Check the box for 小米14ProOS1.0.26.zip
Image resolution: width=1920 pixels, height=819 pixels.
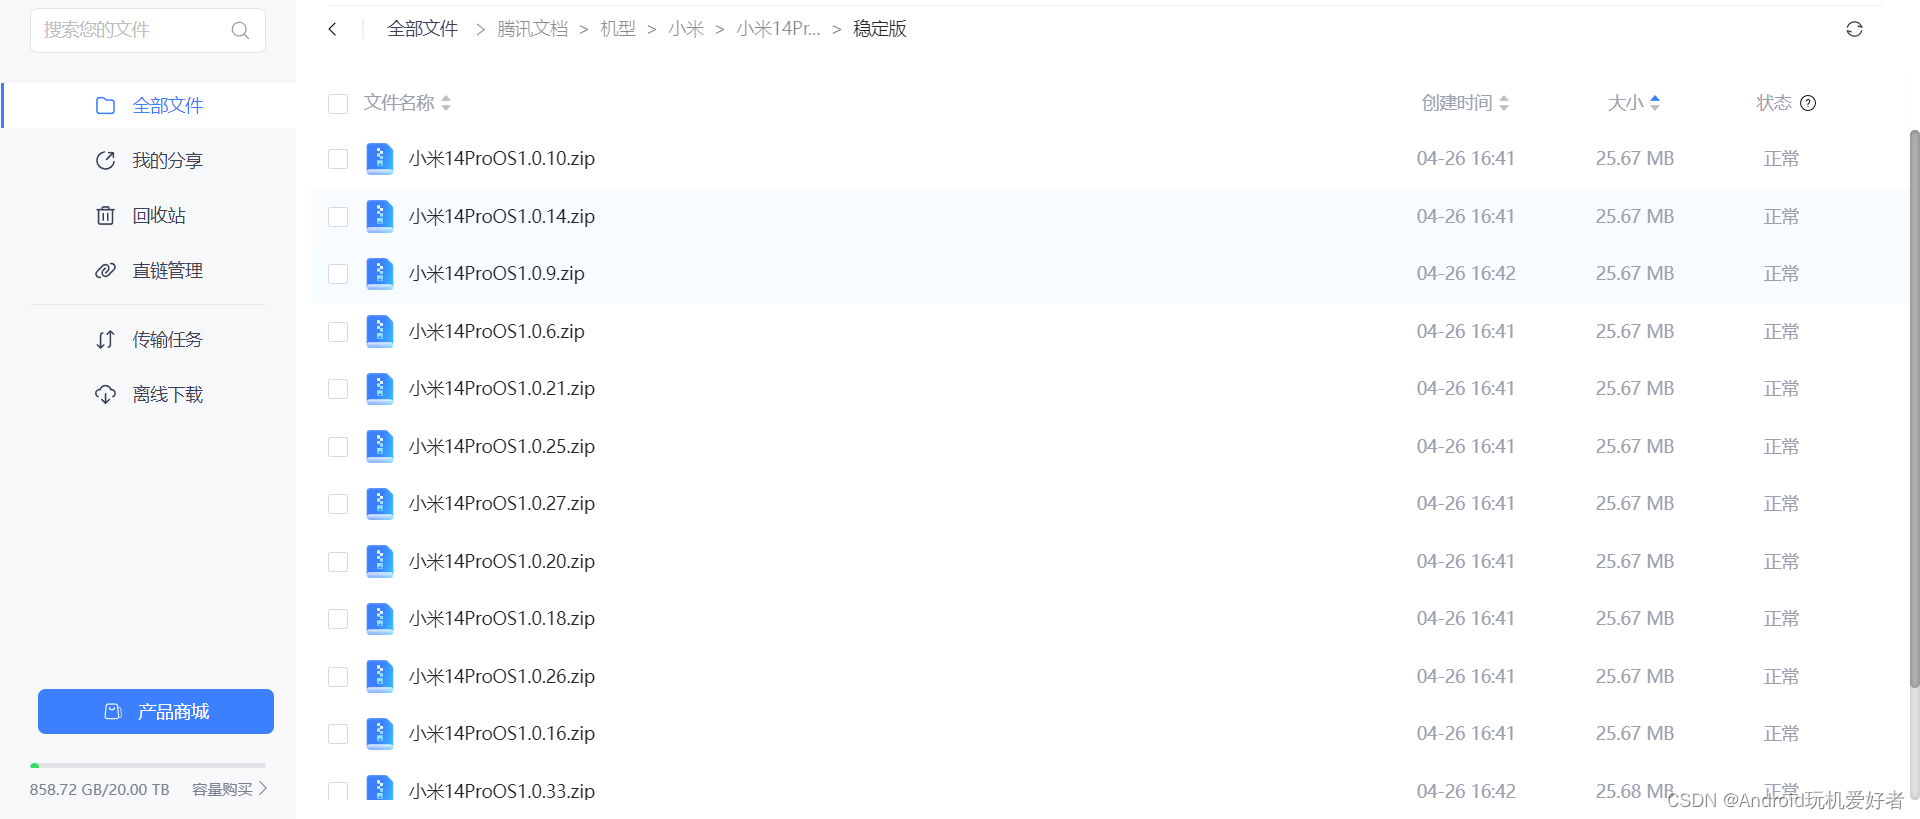tap(338, 677)
